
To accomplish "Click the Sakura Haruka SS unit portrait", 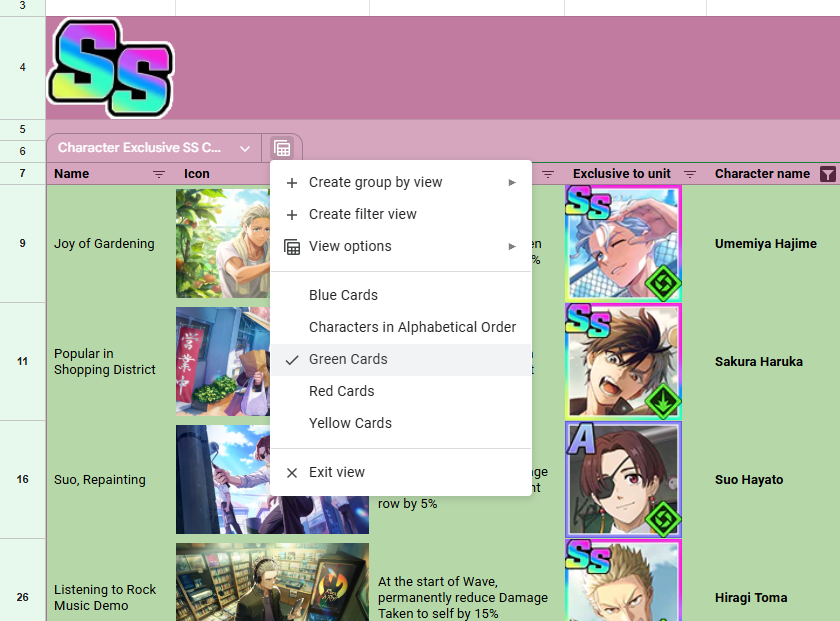I will [x=623, y=362].
